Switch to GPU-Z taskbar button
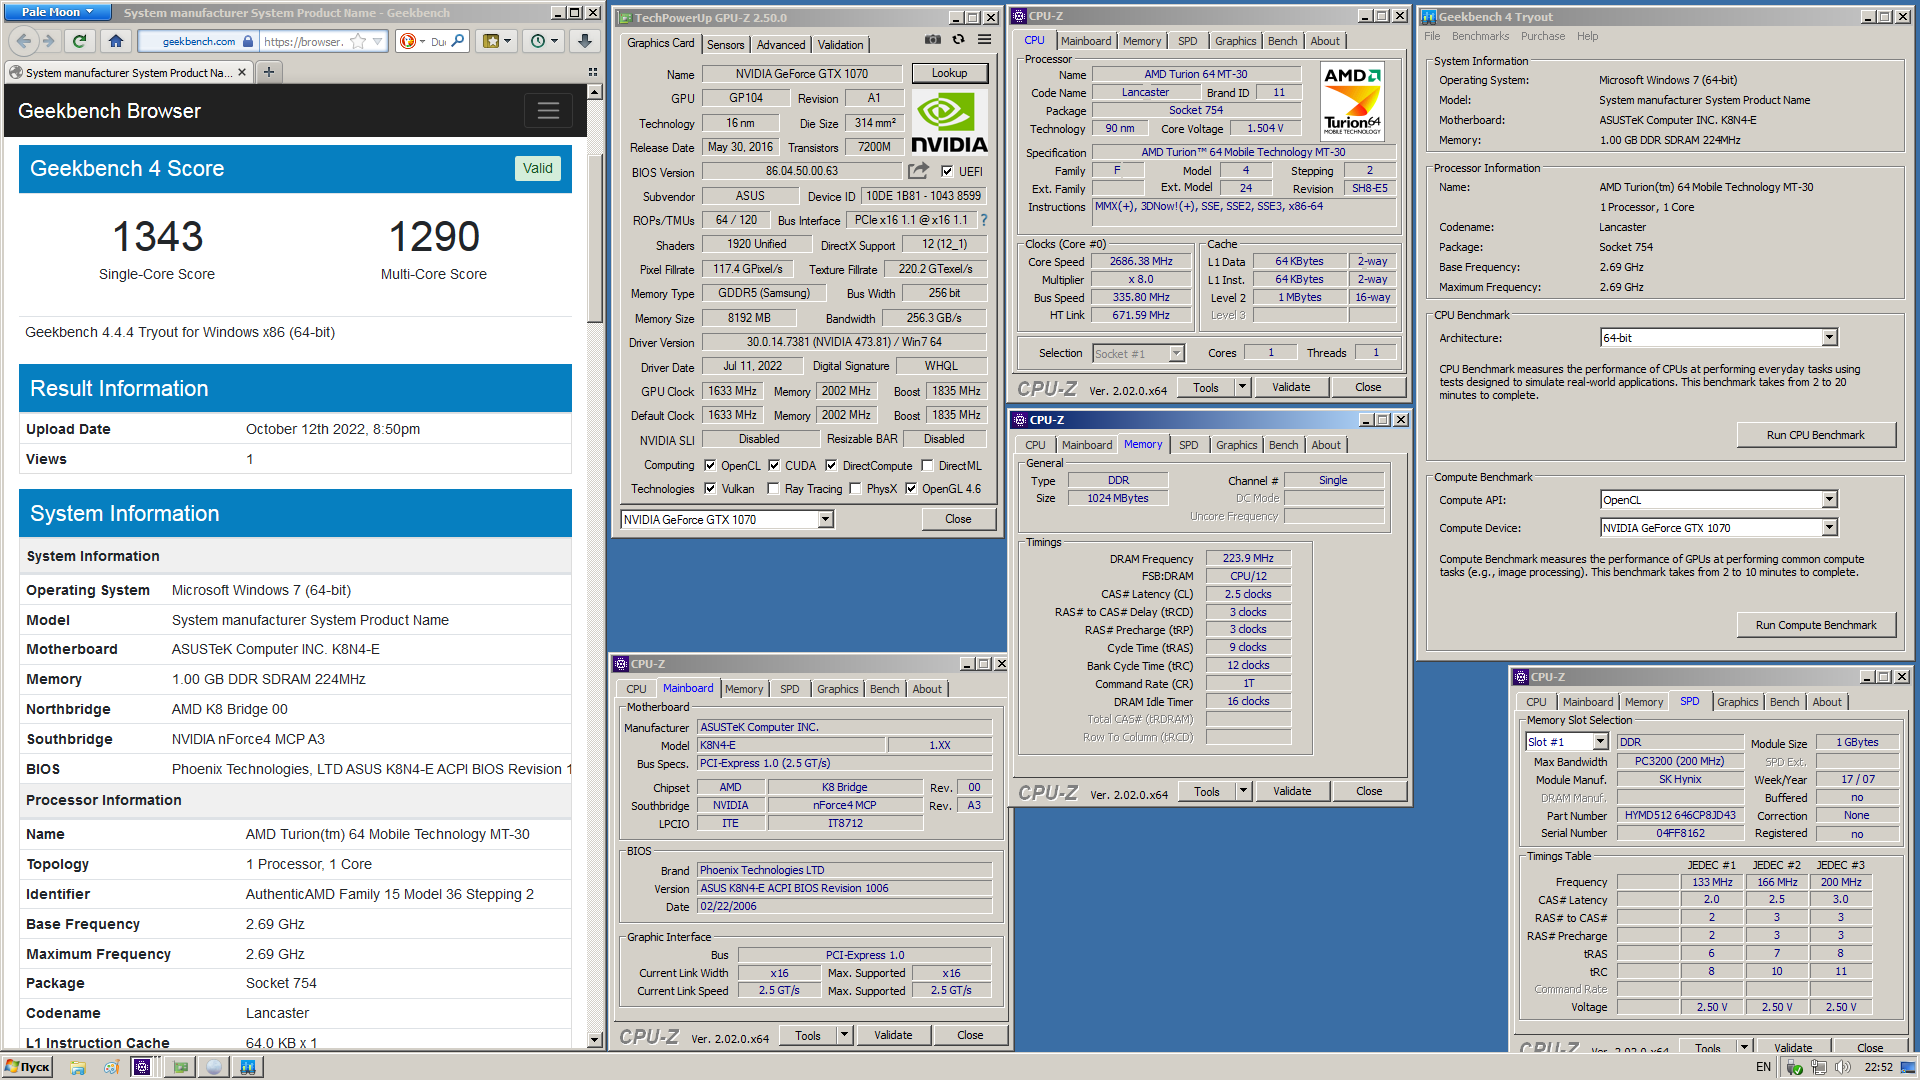Viewport: 1920px width, 1080px height. tap(181, 1067)
